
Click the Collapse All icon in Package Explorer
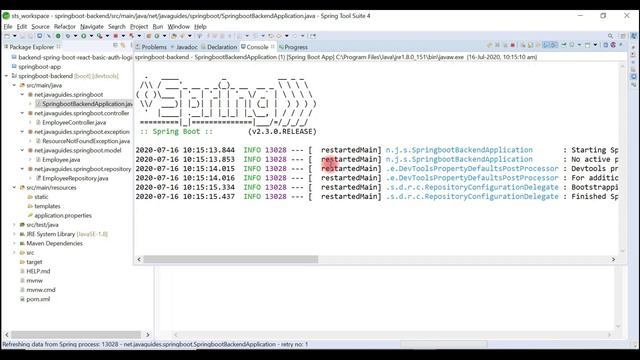[x=115, y=45]
